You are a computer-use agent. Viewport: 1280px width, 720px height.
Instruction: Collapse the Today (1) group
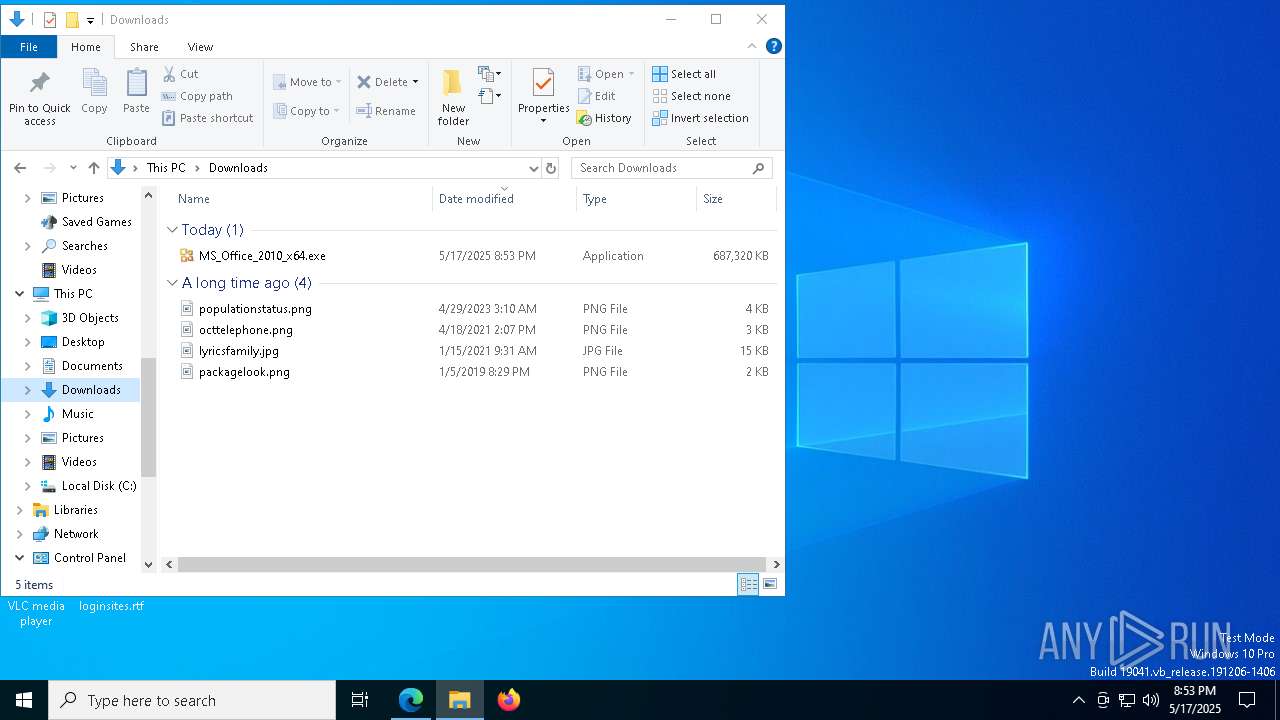[x=172, y=230]
